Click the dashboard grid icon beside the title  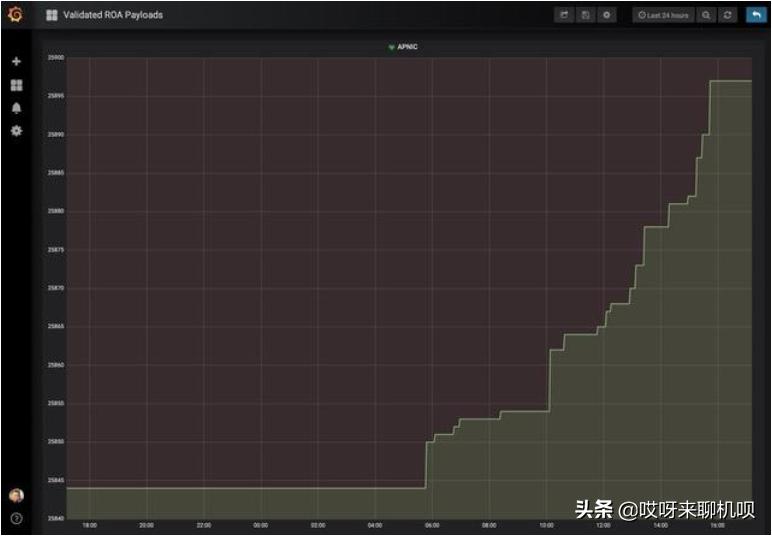[x=52, y=15]
